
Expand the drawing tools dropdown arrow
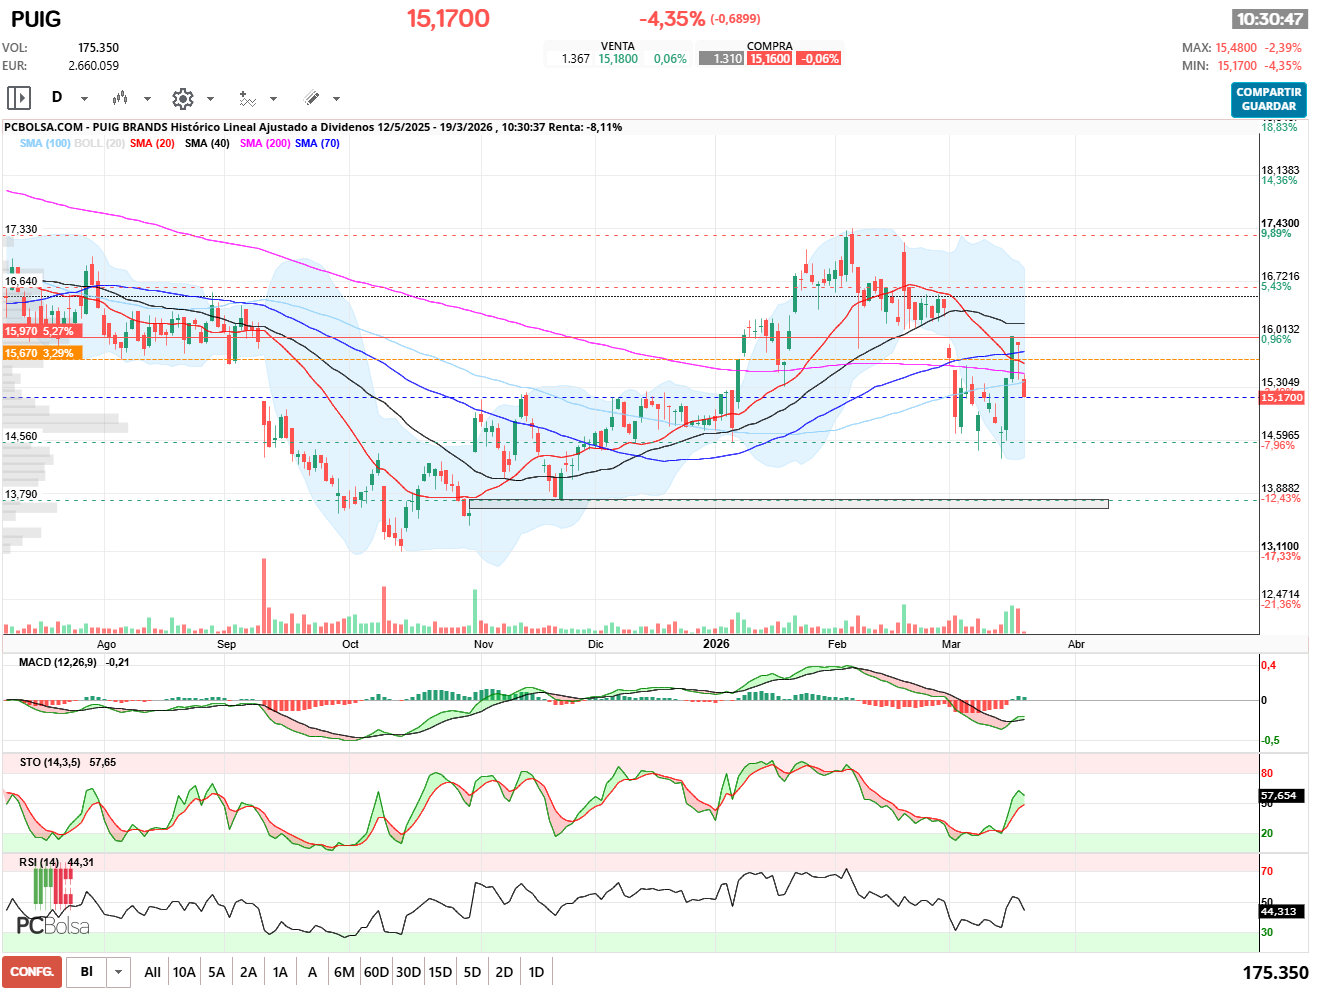[336, 99]
